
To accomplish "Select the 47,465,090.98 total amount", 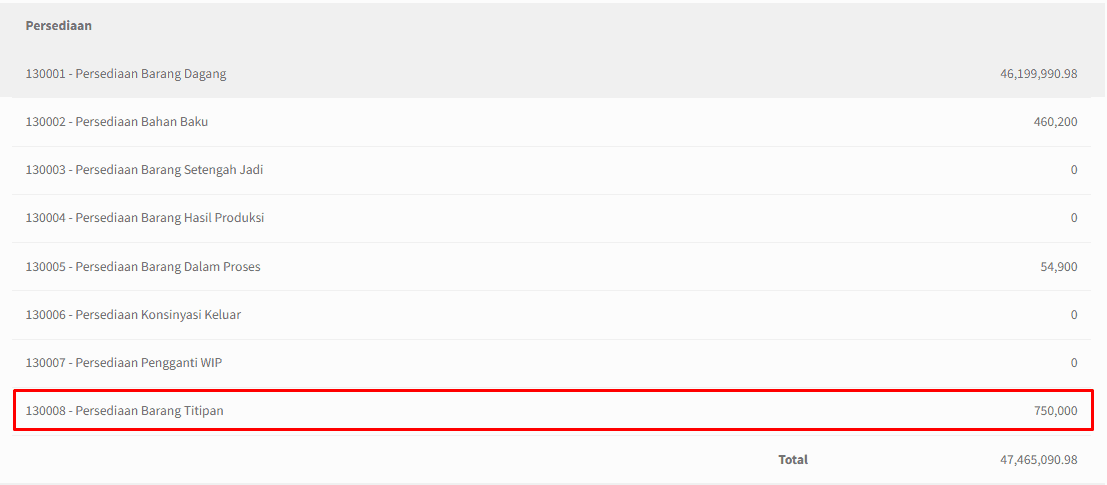I will click(1039, 460).
